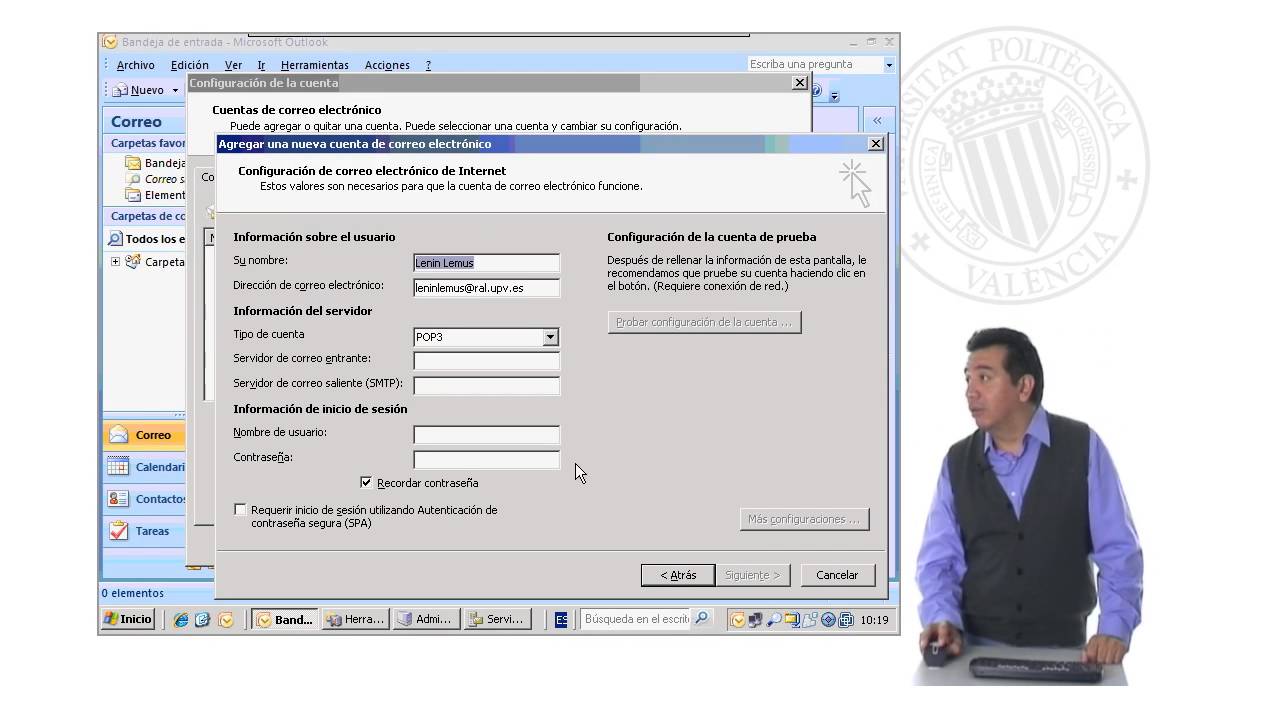
Task: Click the Carpetas personal folders icon
Action: (x=133, y=261)
